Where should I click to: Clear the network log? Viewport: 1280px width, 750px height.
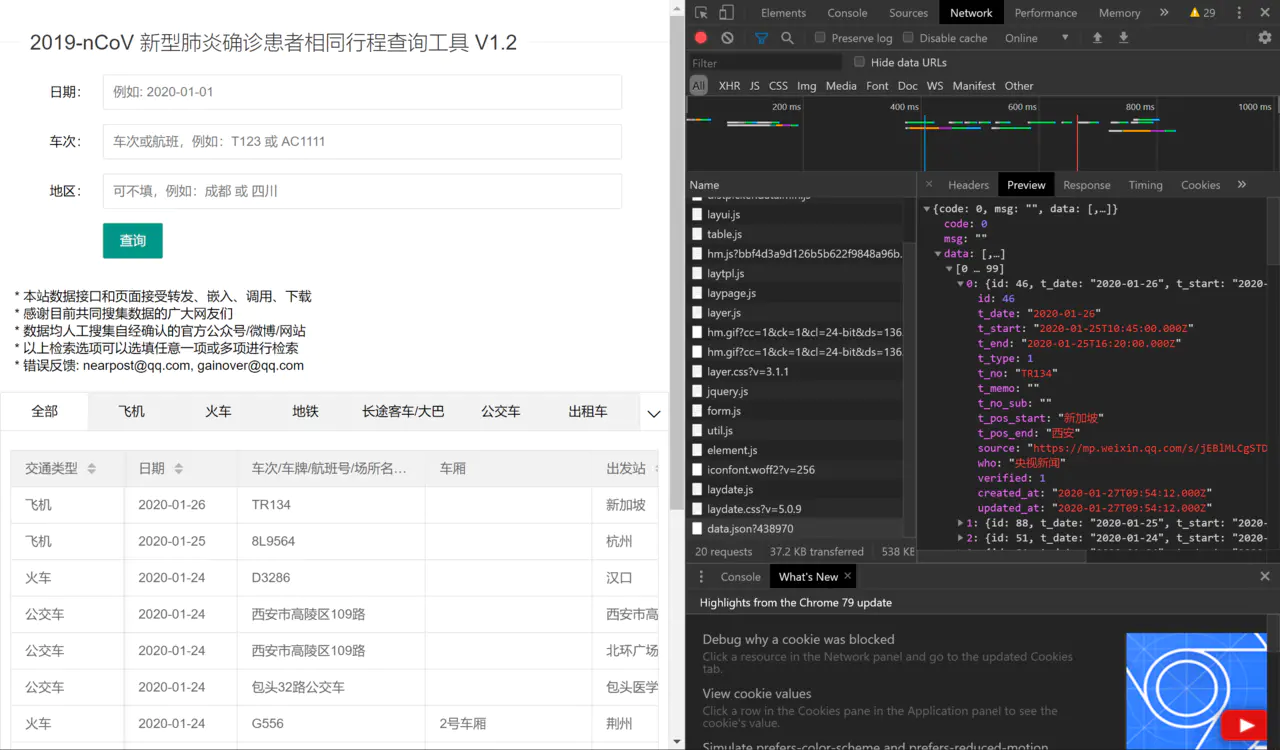click(727, 38)
